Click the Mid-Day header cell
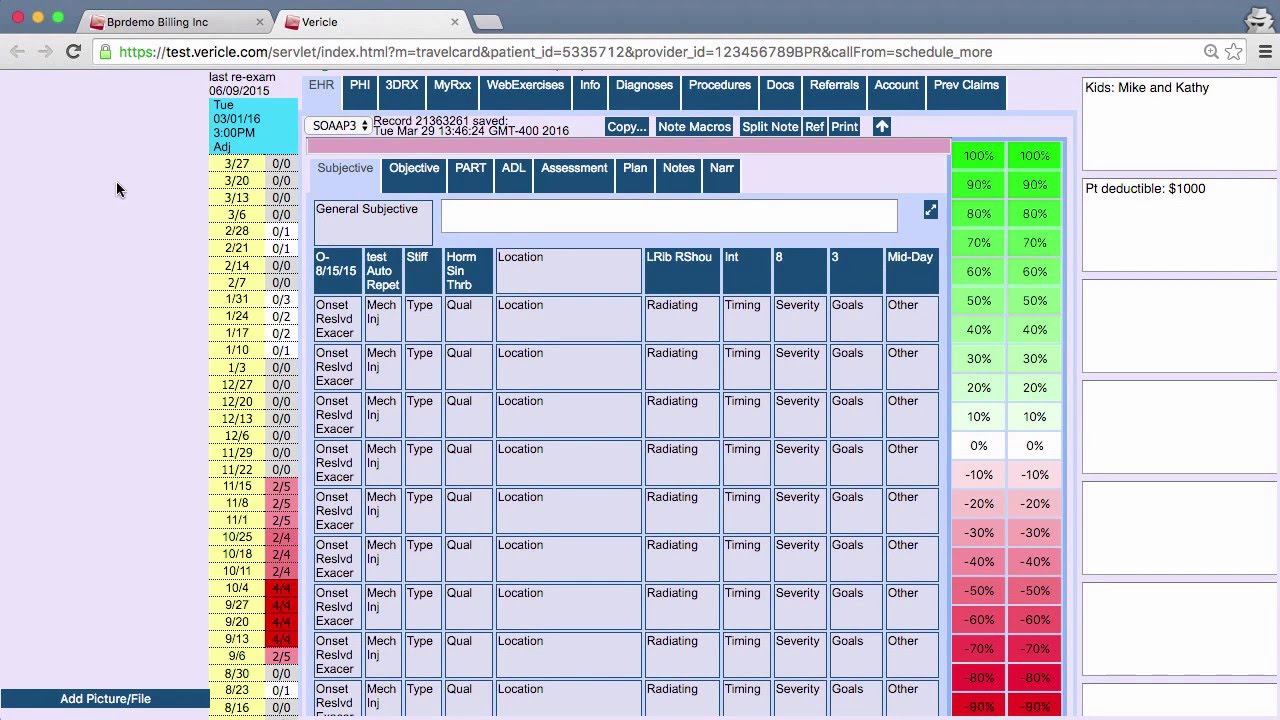 coord(912,271)
